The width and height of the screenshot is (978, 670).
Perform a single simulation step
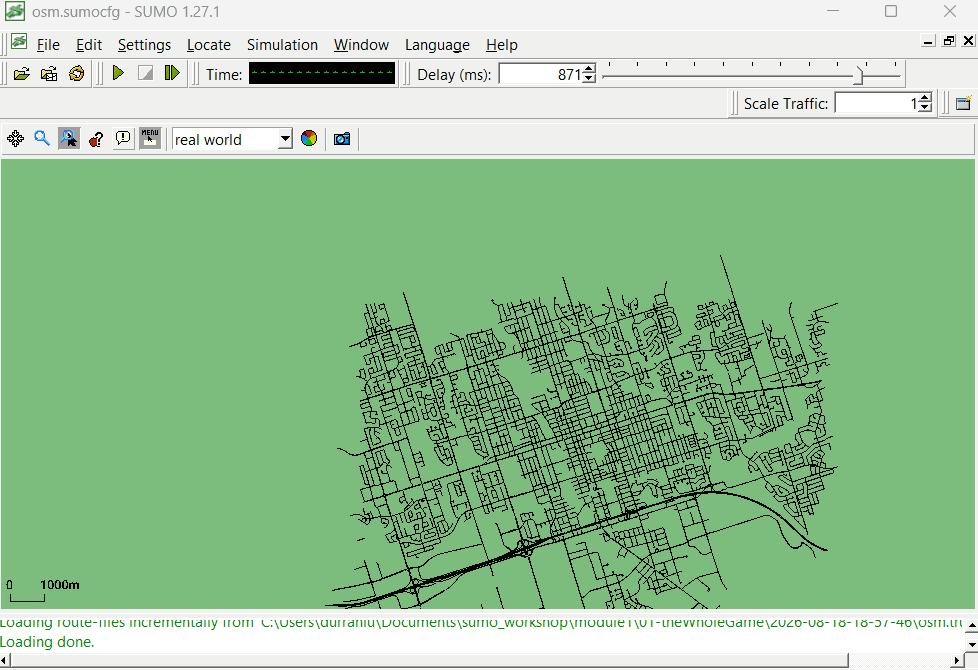[172, 73]
